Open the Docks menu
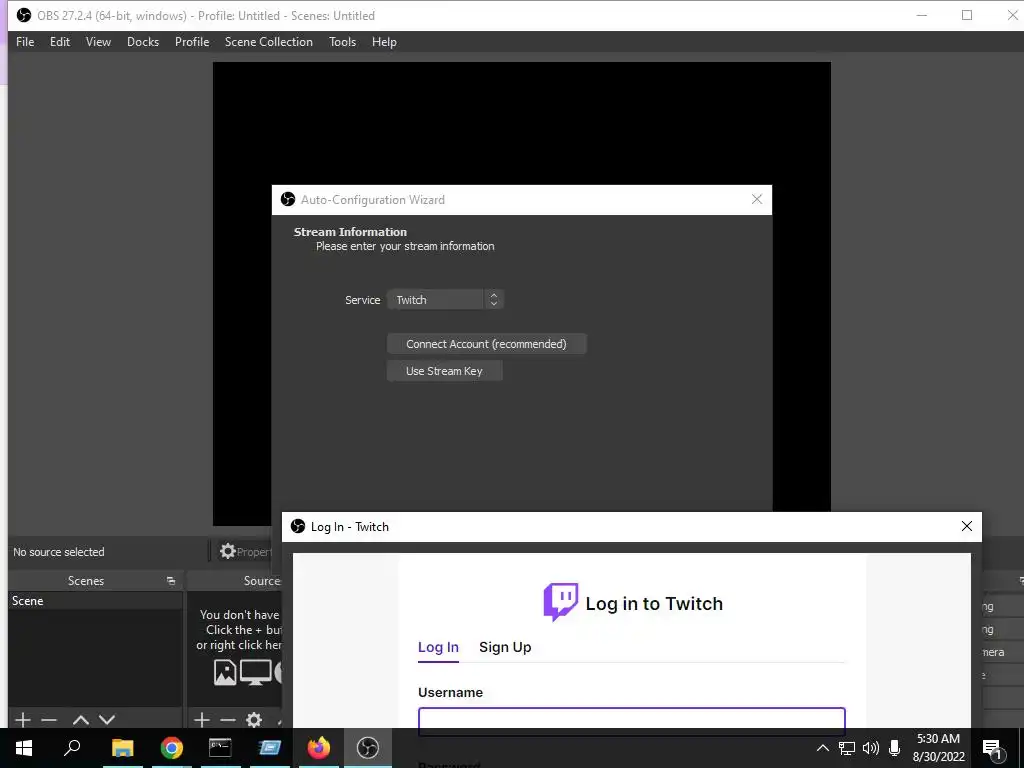 coord(143,42)
